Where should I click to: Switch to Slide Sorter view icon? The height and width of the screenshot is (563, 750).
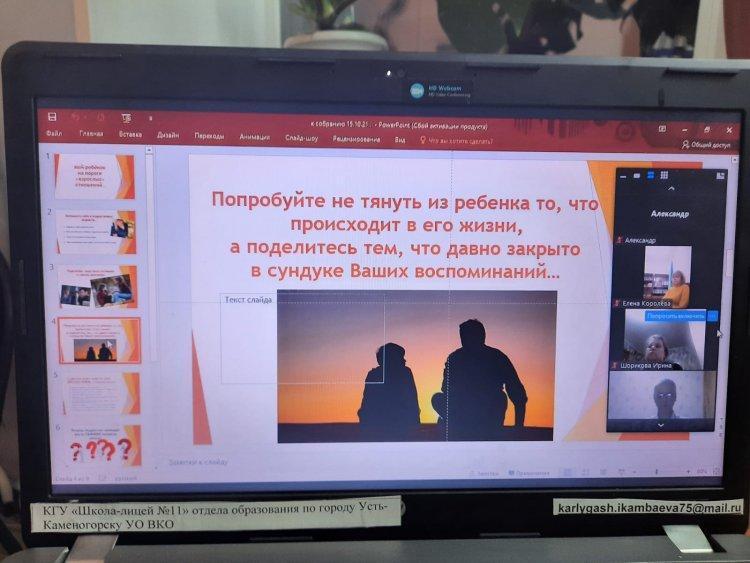pyautogui.click(x=585, y=473)
